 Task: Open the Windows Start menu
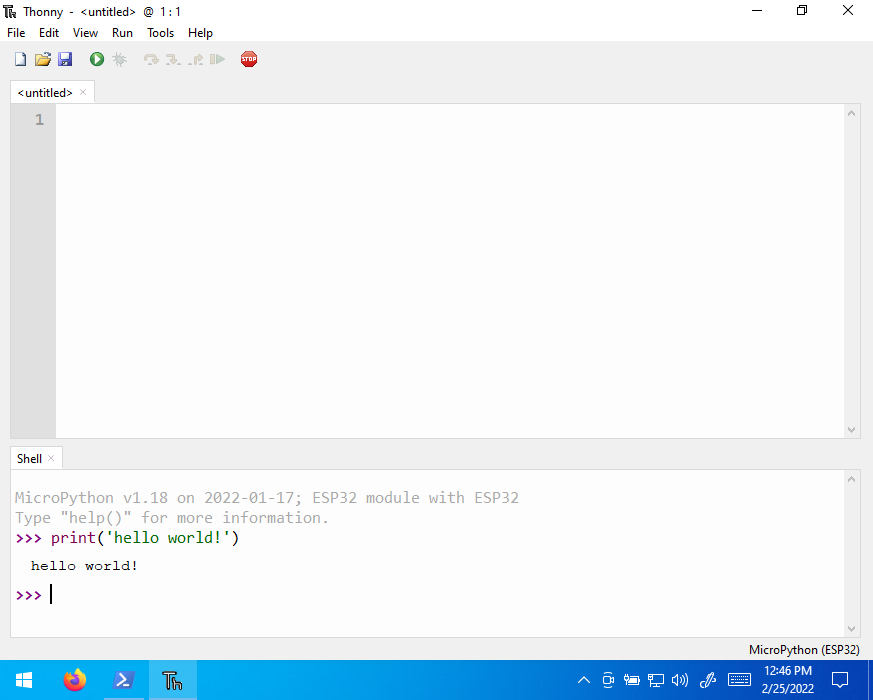[x=24, y=680]
